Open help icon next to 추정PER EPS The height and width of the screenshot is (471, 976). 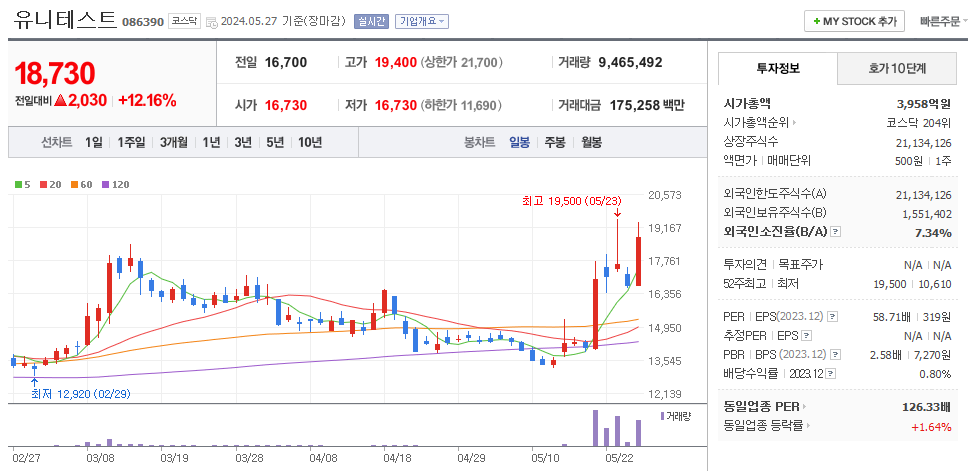pos(807,336)
